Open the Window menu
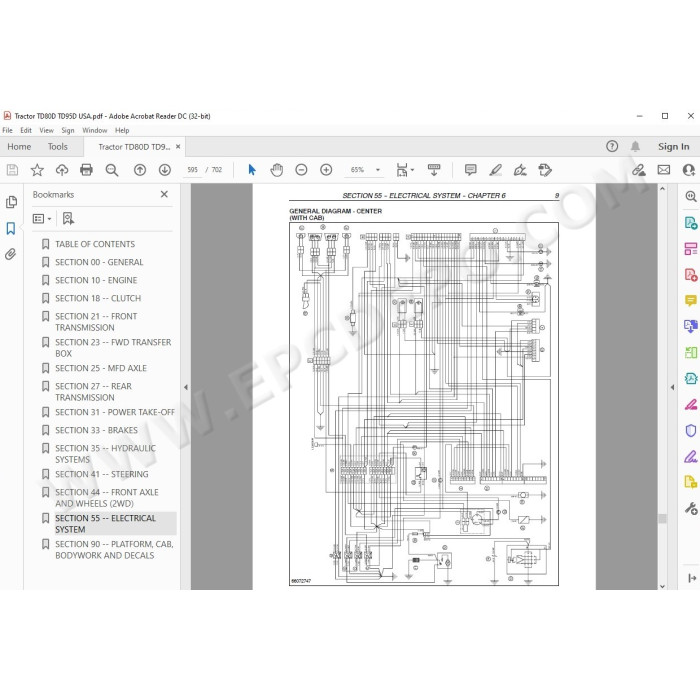Viewport: 700px width, 700px height. (x=95, y=130)
